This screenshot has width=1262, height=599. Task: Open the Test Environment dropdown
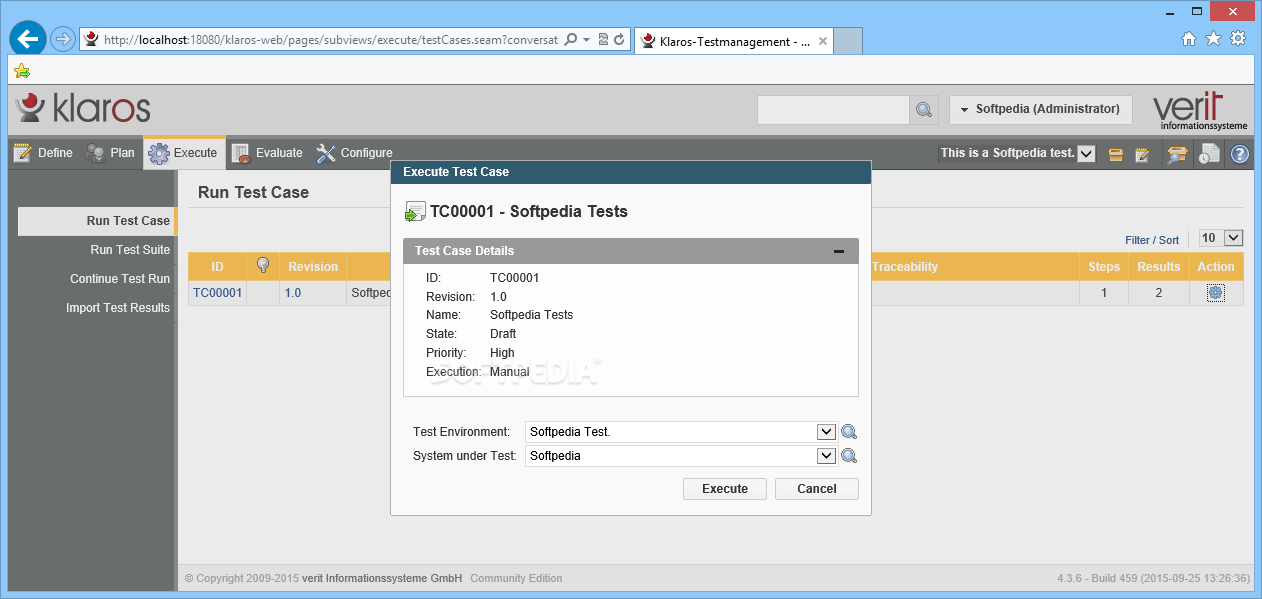point(826,432)
